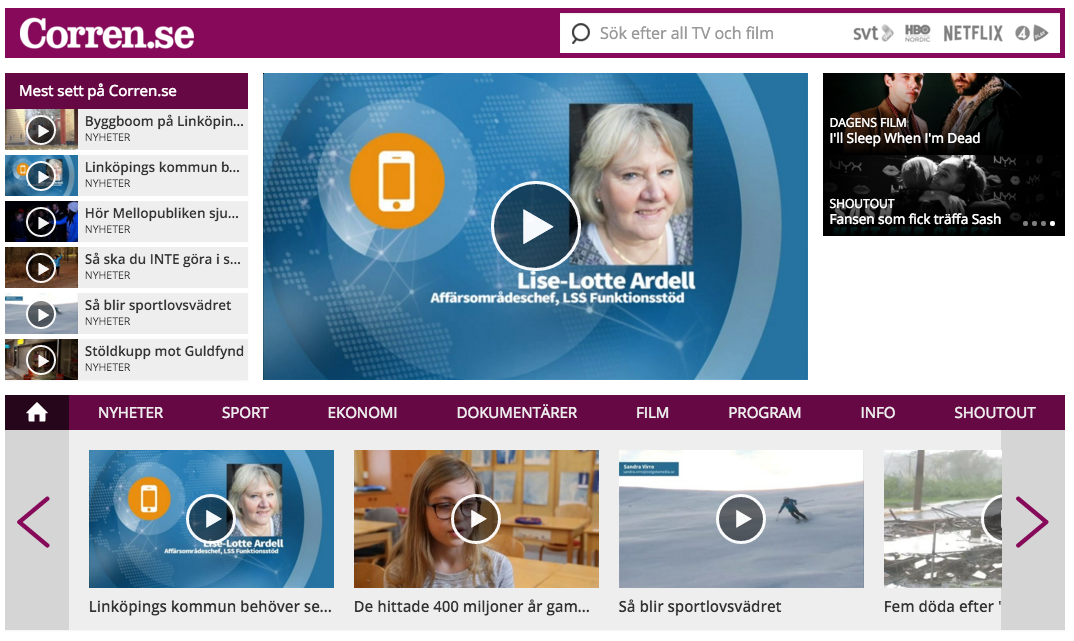Play carousel video De hittade 400 miljoner
Screen dimensions: 1074x641
[476, 519]
